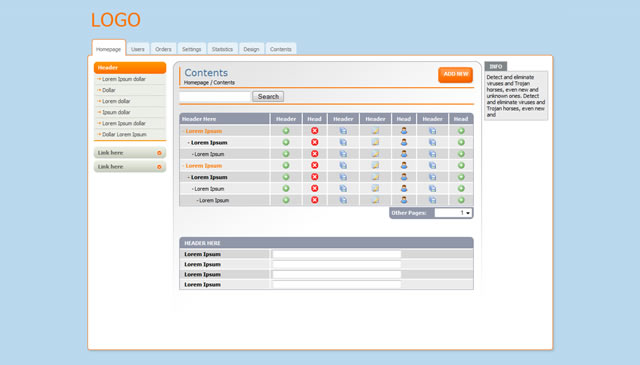Screen dimensions: 640x365
Task: Click the orange icon on first 'Link here' button
Action: [159, 153]
